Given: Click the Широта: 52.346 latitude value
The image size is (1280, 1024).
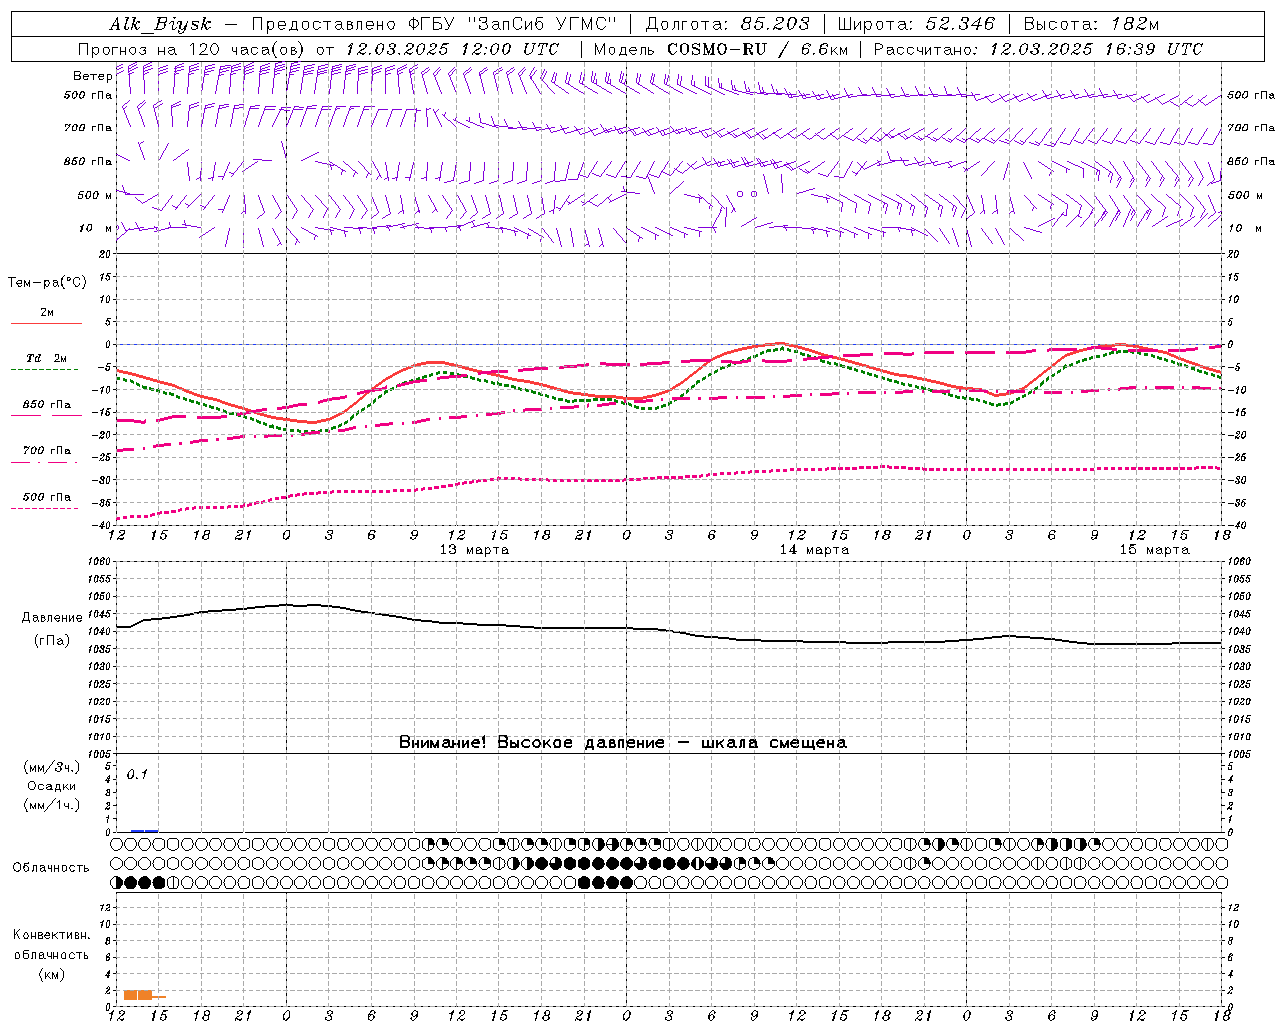Looking at the screenshot, I should [x=916, y=24].
